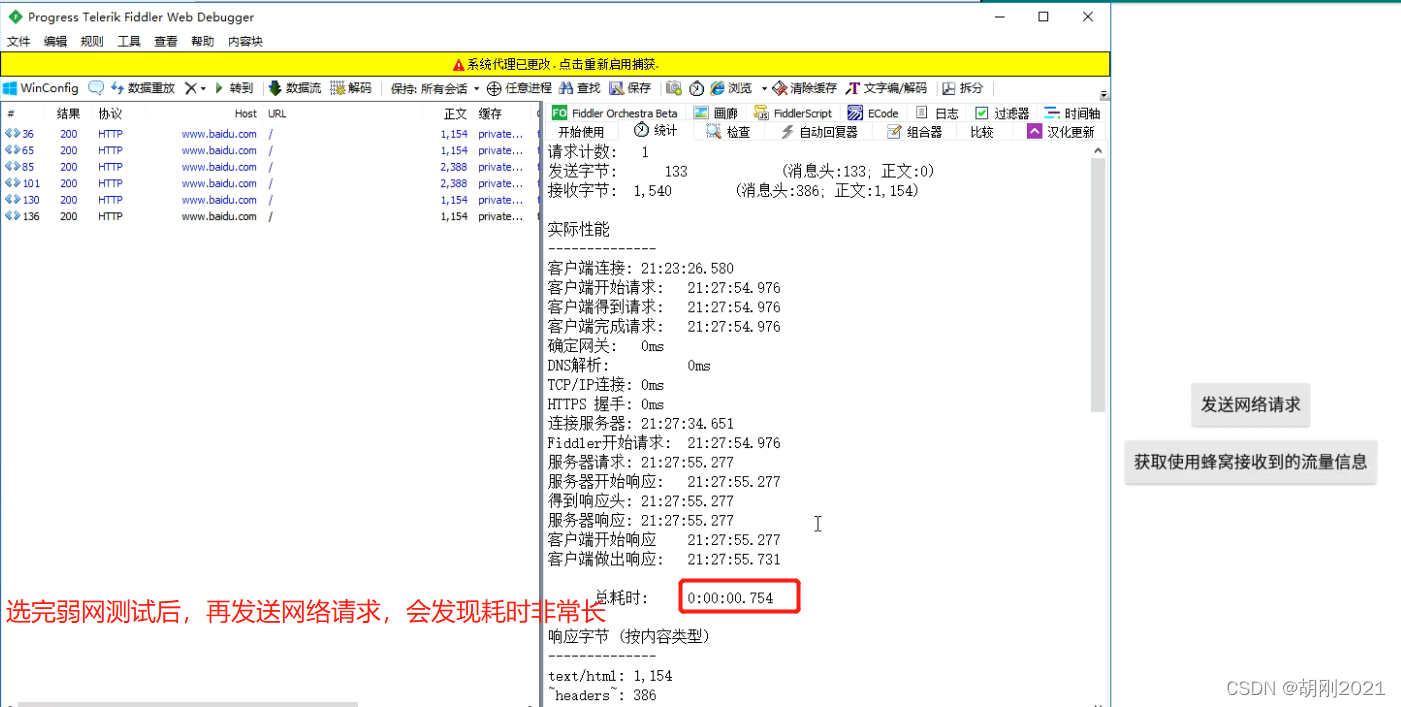The image size is (1401, 707).
Task: Click the Host column header
Action: click(x=246, y=114)
